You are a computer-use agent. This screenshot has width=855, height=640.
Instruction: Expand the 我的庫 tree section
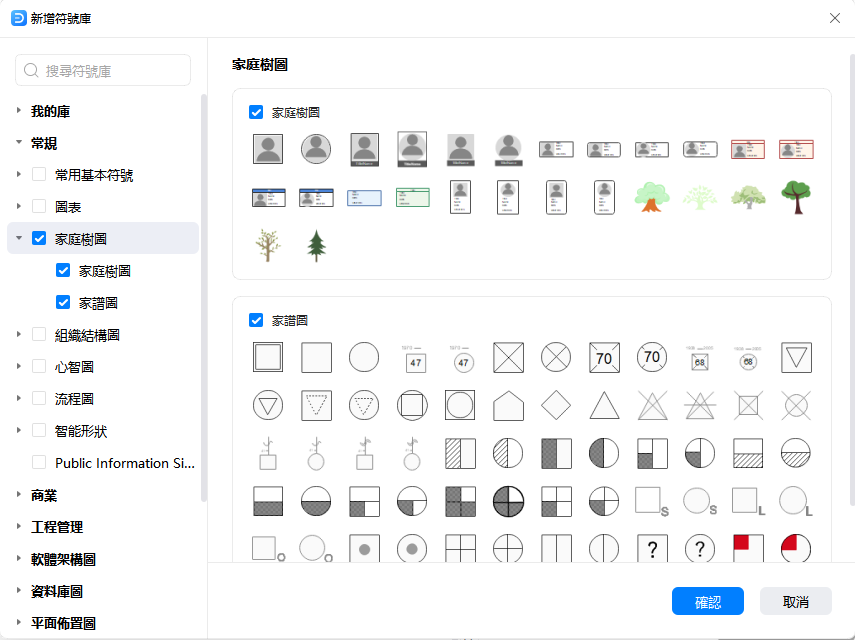click(19, 111)
